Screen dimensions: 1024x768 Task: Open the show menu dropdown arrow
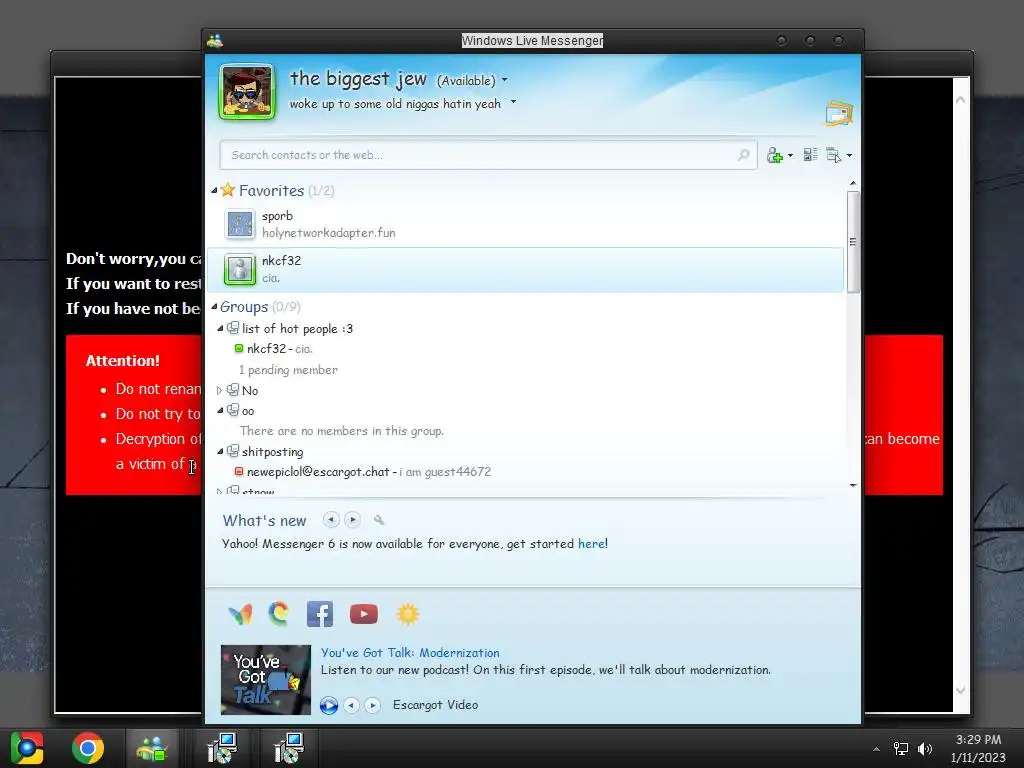pos(849,155)
